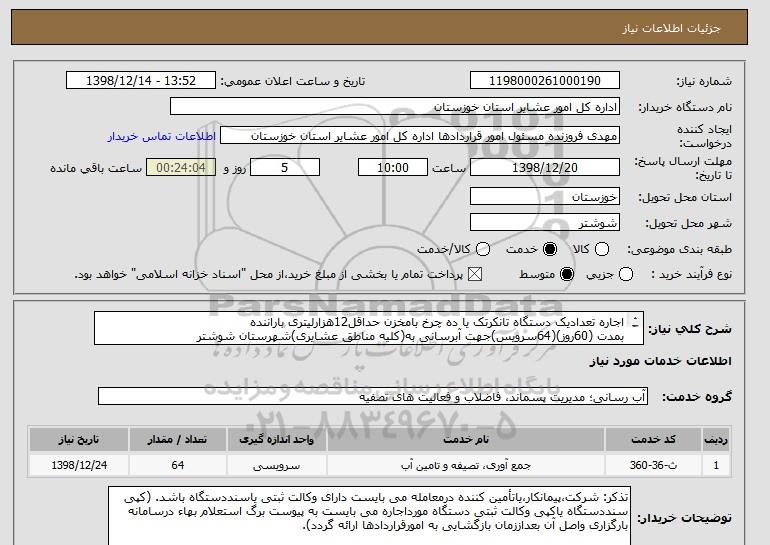This screenshot has width=770, height=545.
Task: Click the need date cell 1398/12/24
Action: pyautogui.click(x=79, y=465)
